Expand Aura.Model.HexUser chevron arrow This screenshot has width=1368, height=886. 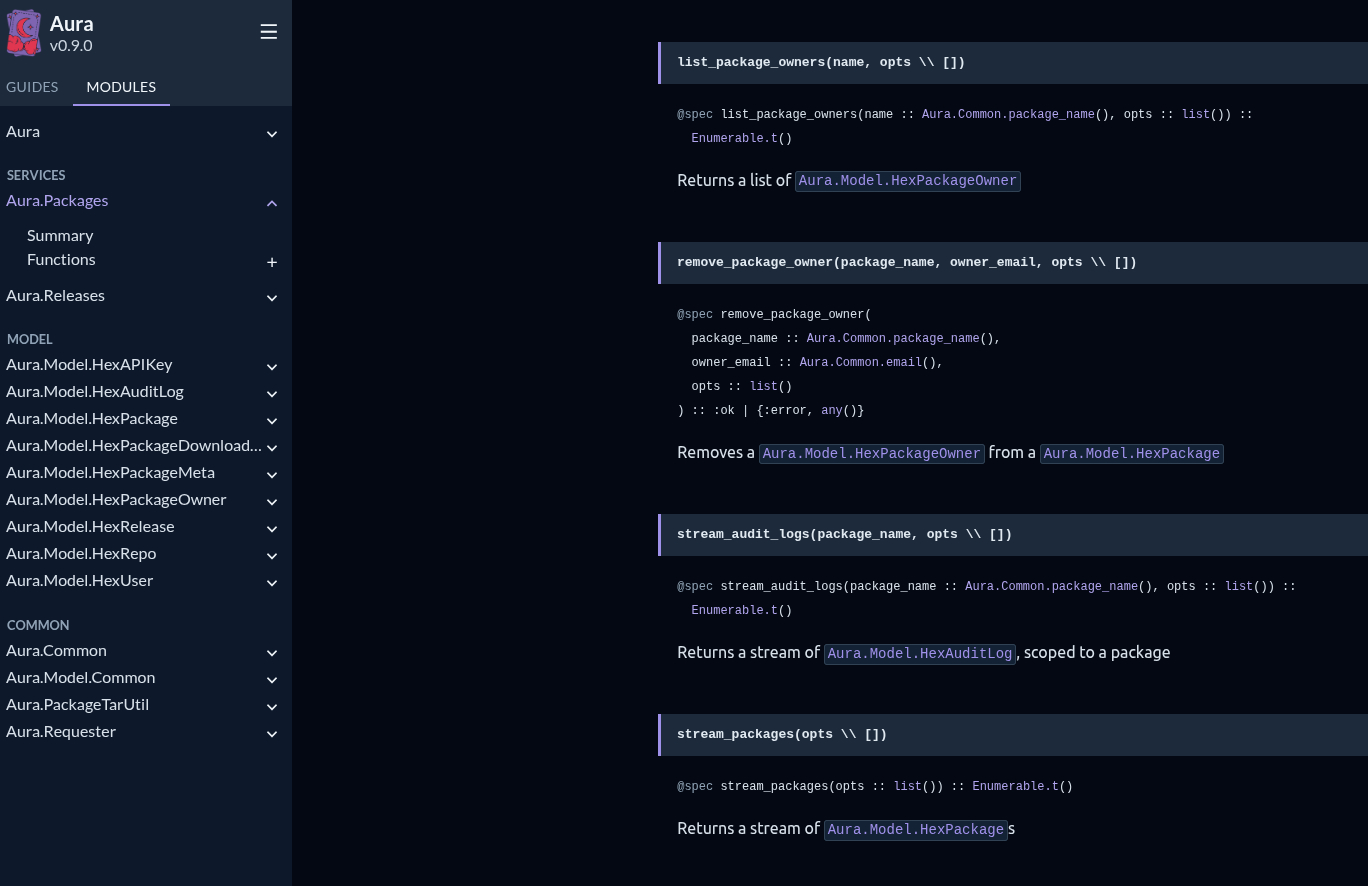(x=271, y=583)
